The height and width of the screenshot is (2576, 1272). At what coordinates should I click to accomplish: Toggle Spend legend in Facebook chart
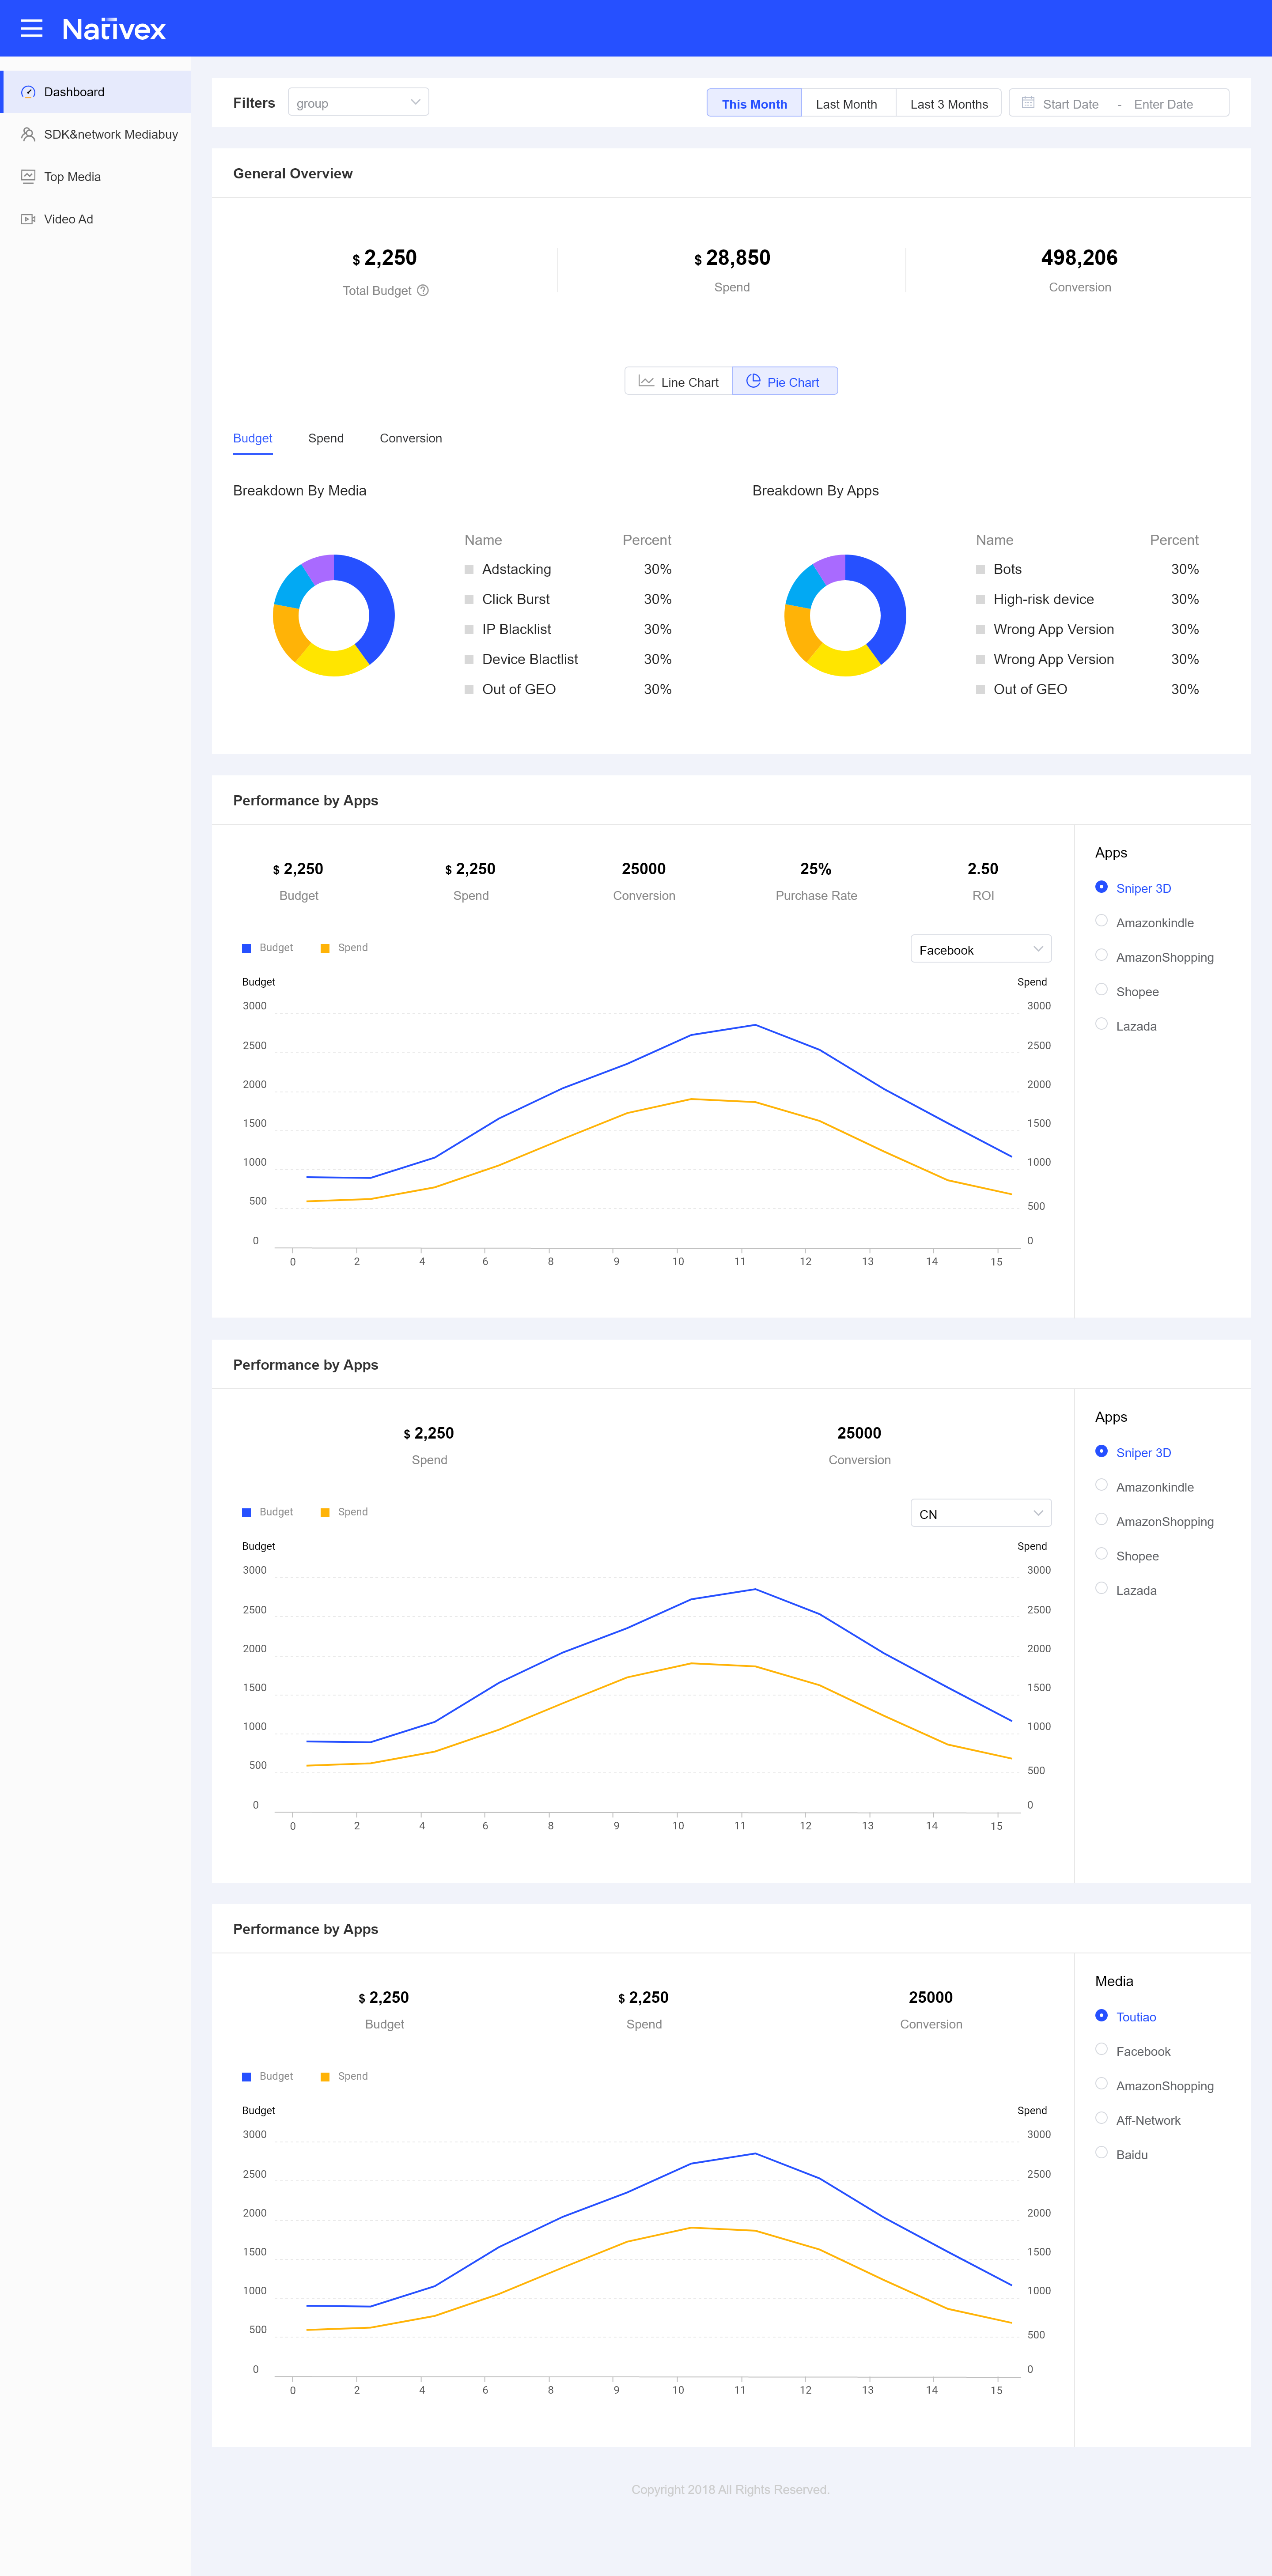(344, 948)
